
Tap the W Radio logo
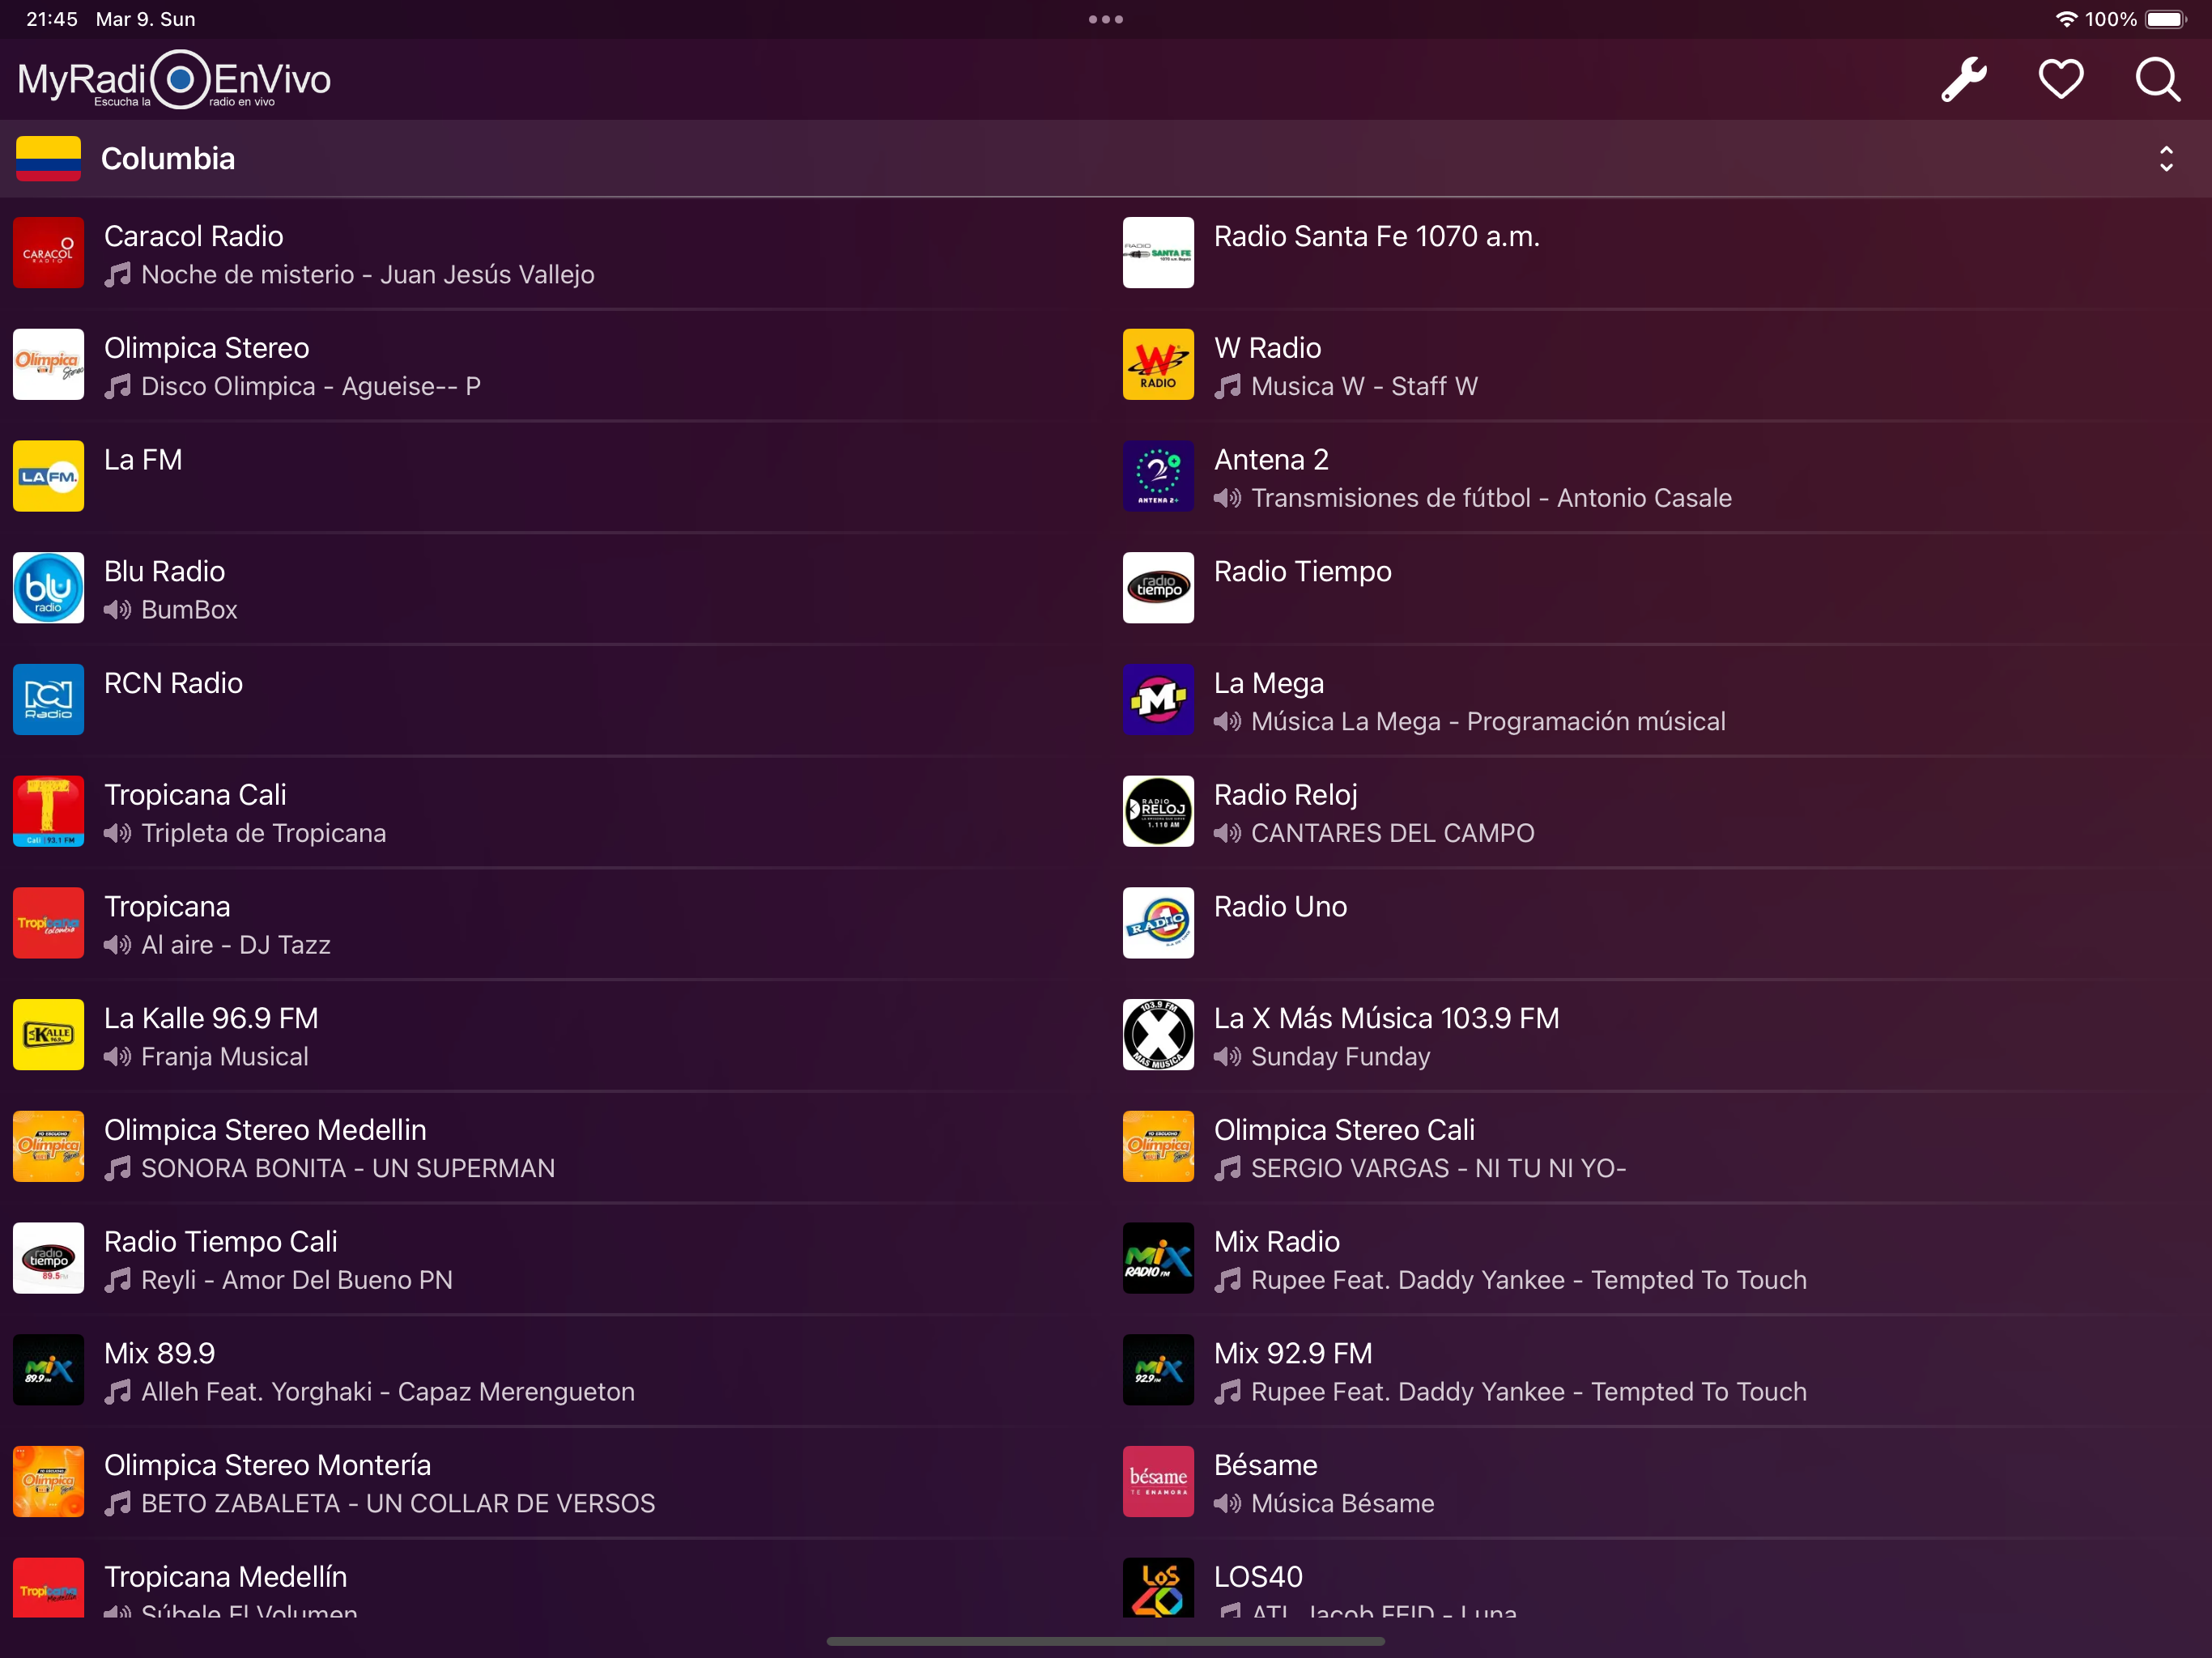(x=1158, y=365)
